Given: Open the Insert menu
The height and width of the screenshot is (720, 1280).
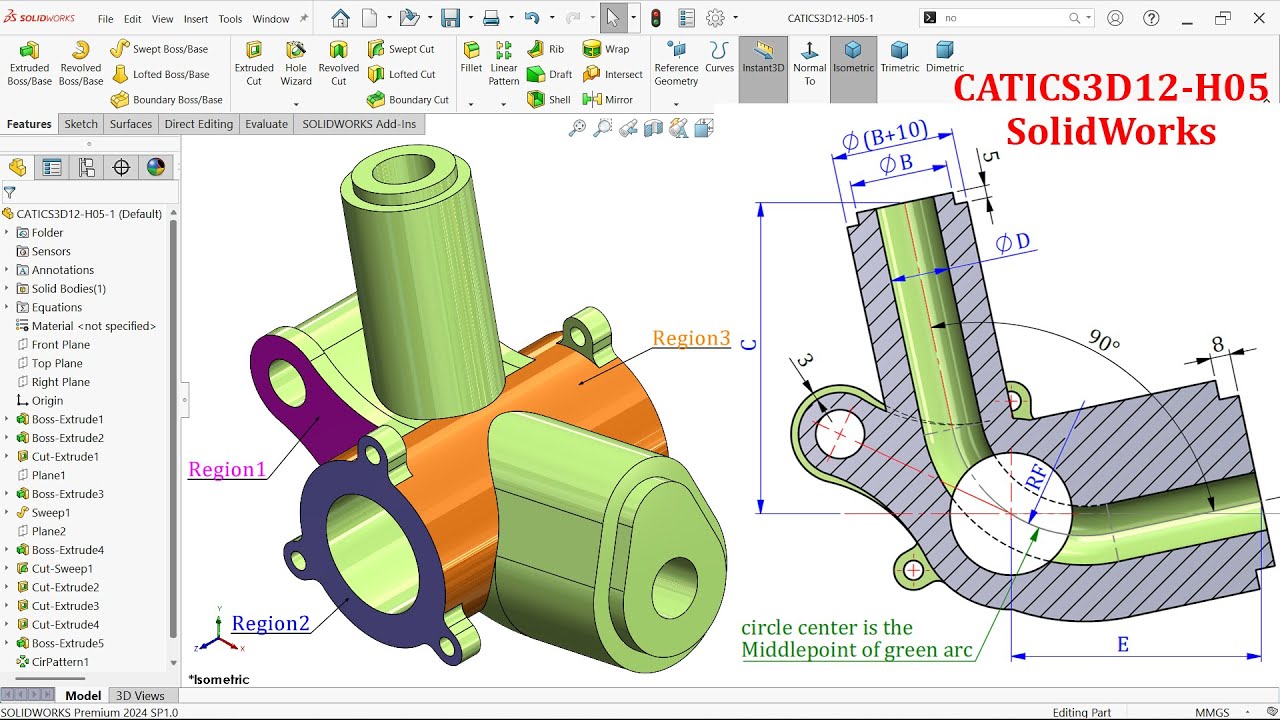Looking at the screenshot, I should 196,19.
